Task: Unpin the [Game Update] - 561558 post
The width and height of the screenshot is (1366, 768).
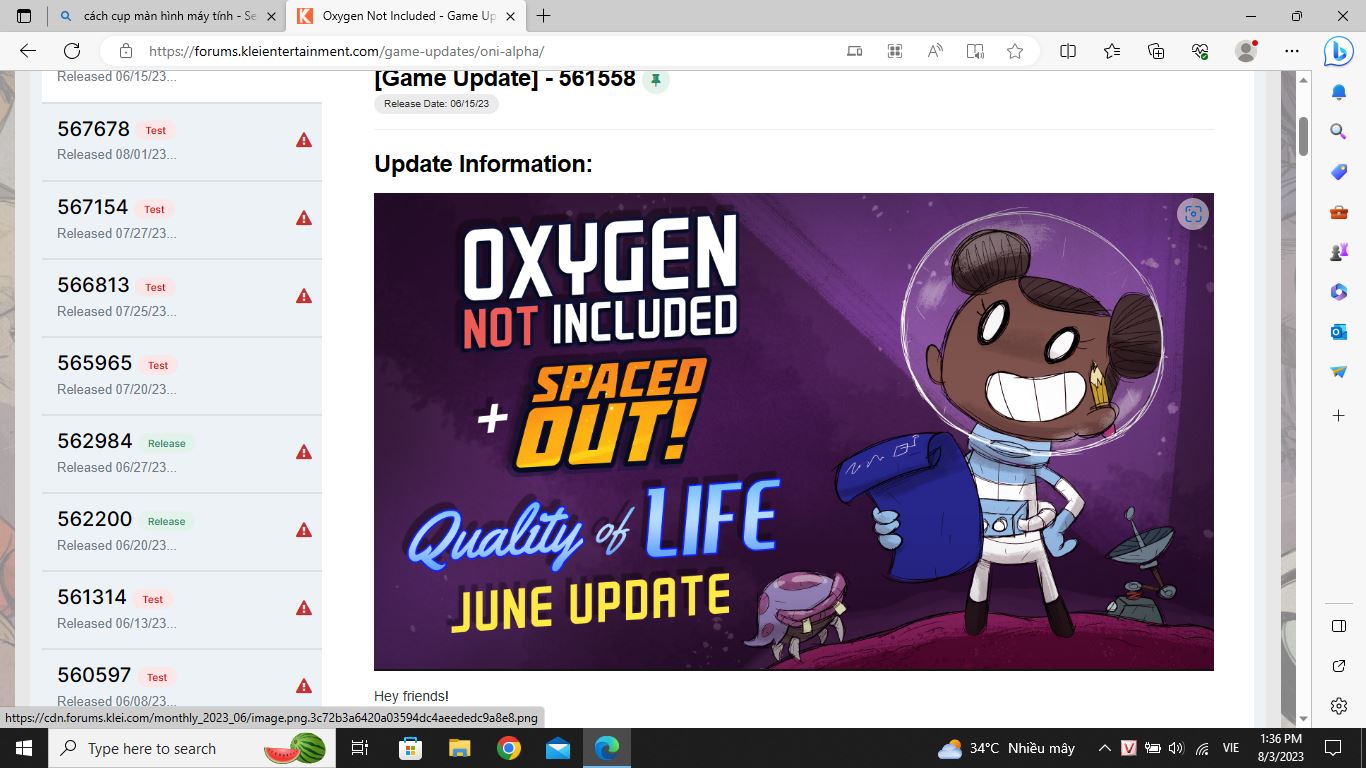Action: [x=656, y=78]
